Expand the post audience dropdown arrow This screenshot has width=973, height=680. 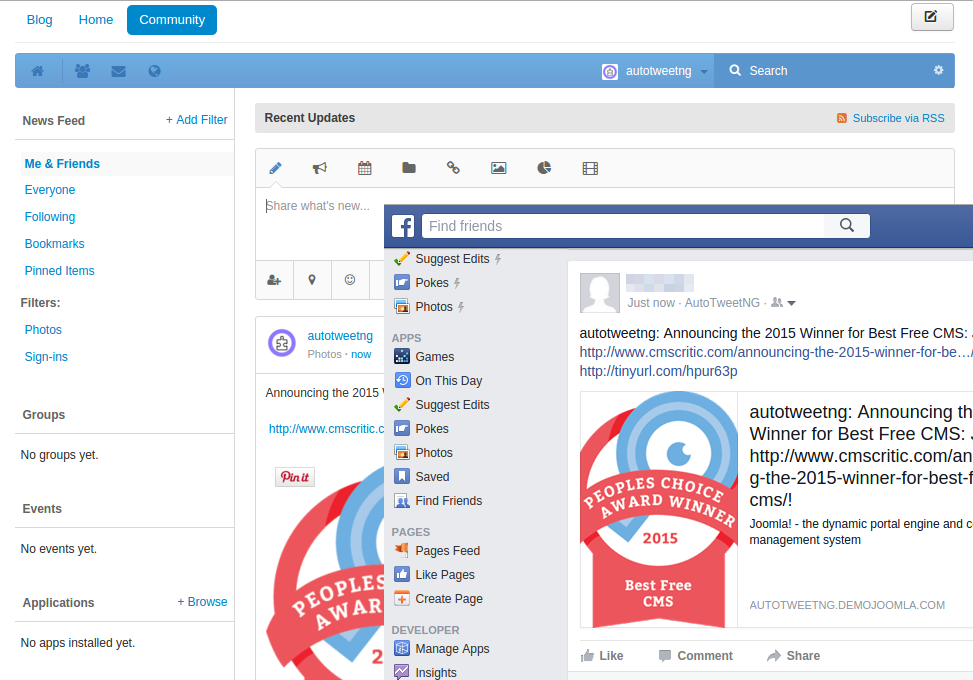[x=791, y=303]
